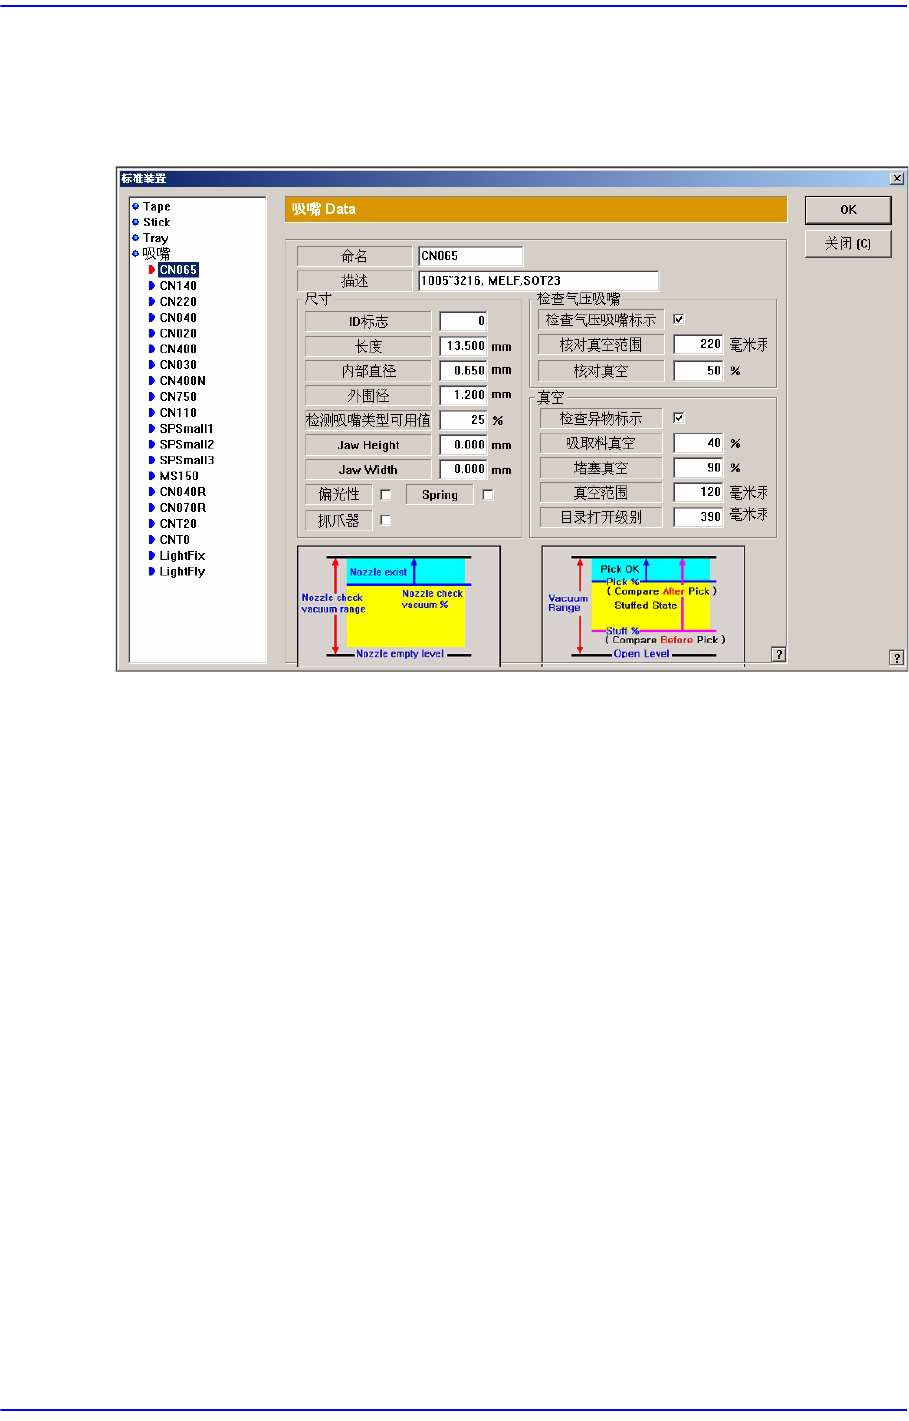
Task: Select SPSmall2 nozzle in tree
Action: tap(186, 445)
